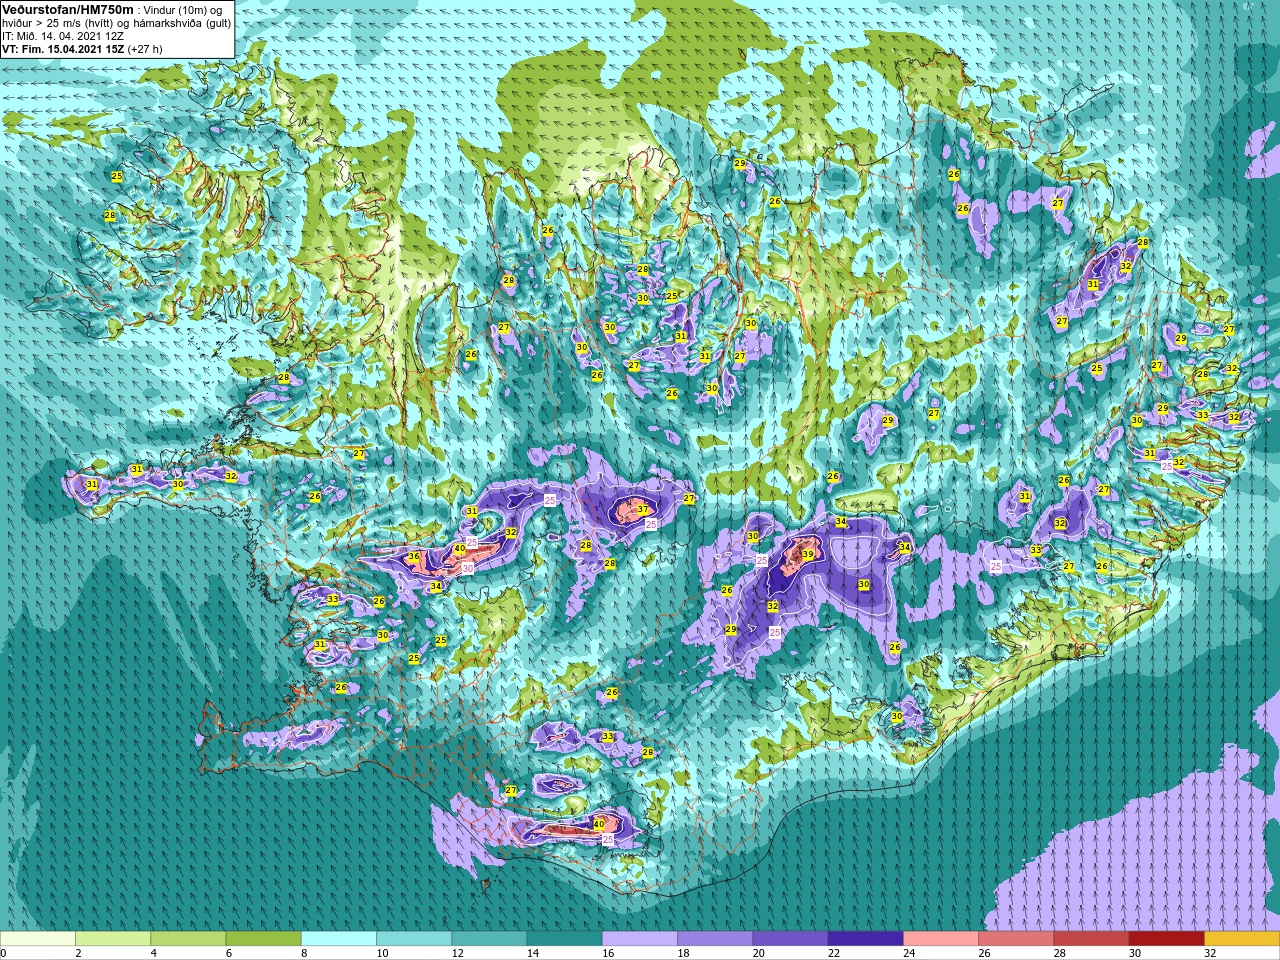Click the 'Veðurstofan/HM750m' title text
1280x960 pixels.
[x=69, y=9]
